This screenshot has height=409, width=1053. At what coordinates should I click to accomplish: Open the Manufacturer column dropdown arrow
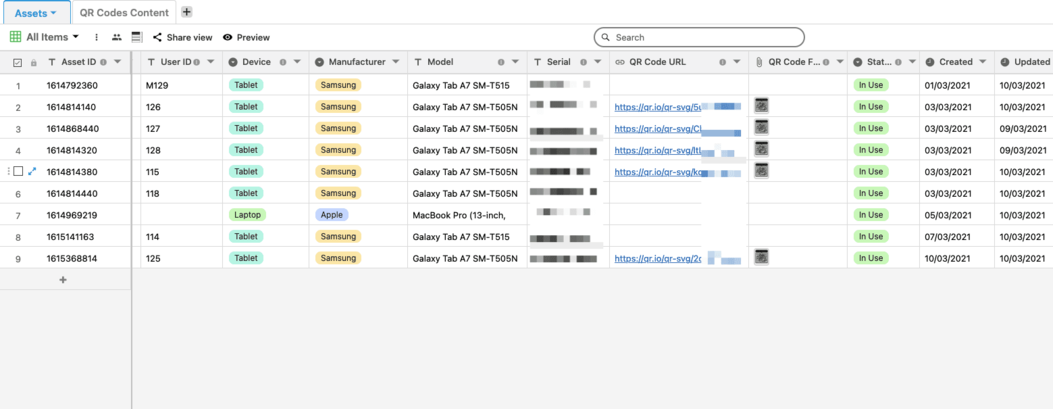click(398, 62)
